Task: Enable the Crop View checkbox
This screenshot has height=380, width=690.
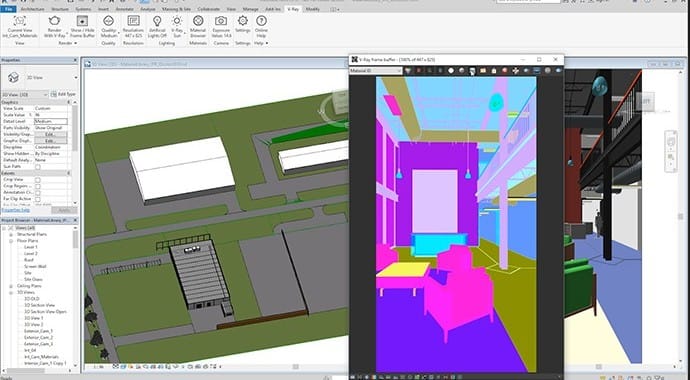Action: coord(38,180)
